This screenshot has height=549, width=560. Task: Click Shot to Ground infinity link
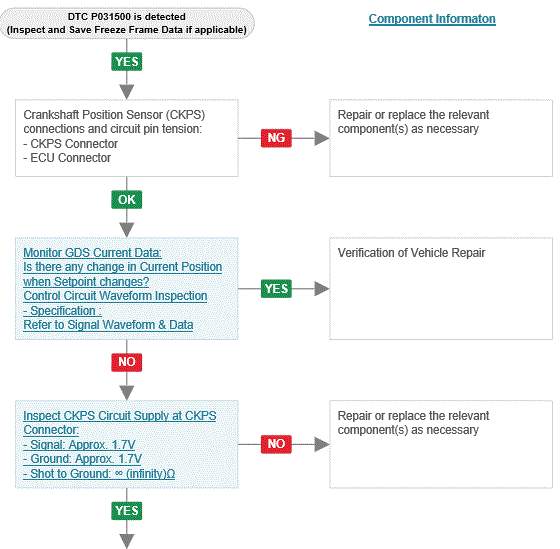(x=99, y=474)
